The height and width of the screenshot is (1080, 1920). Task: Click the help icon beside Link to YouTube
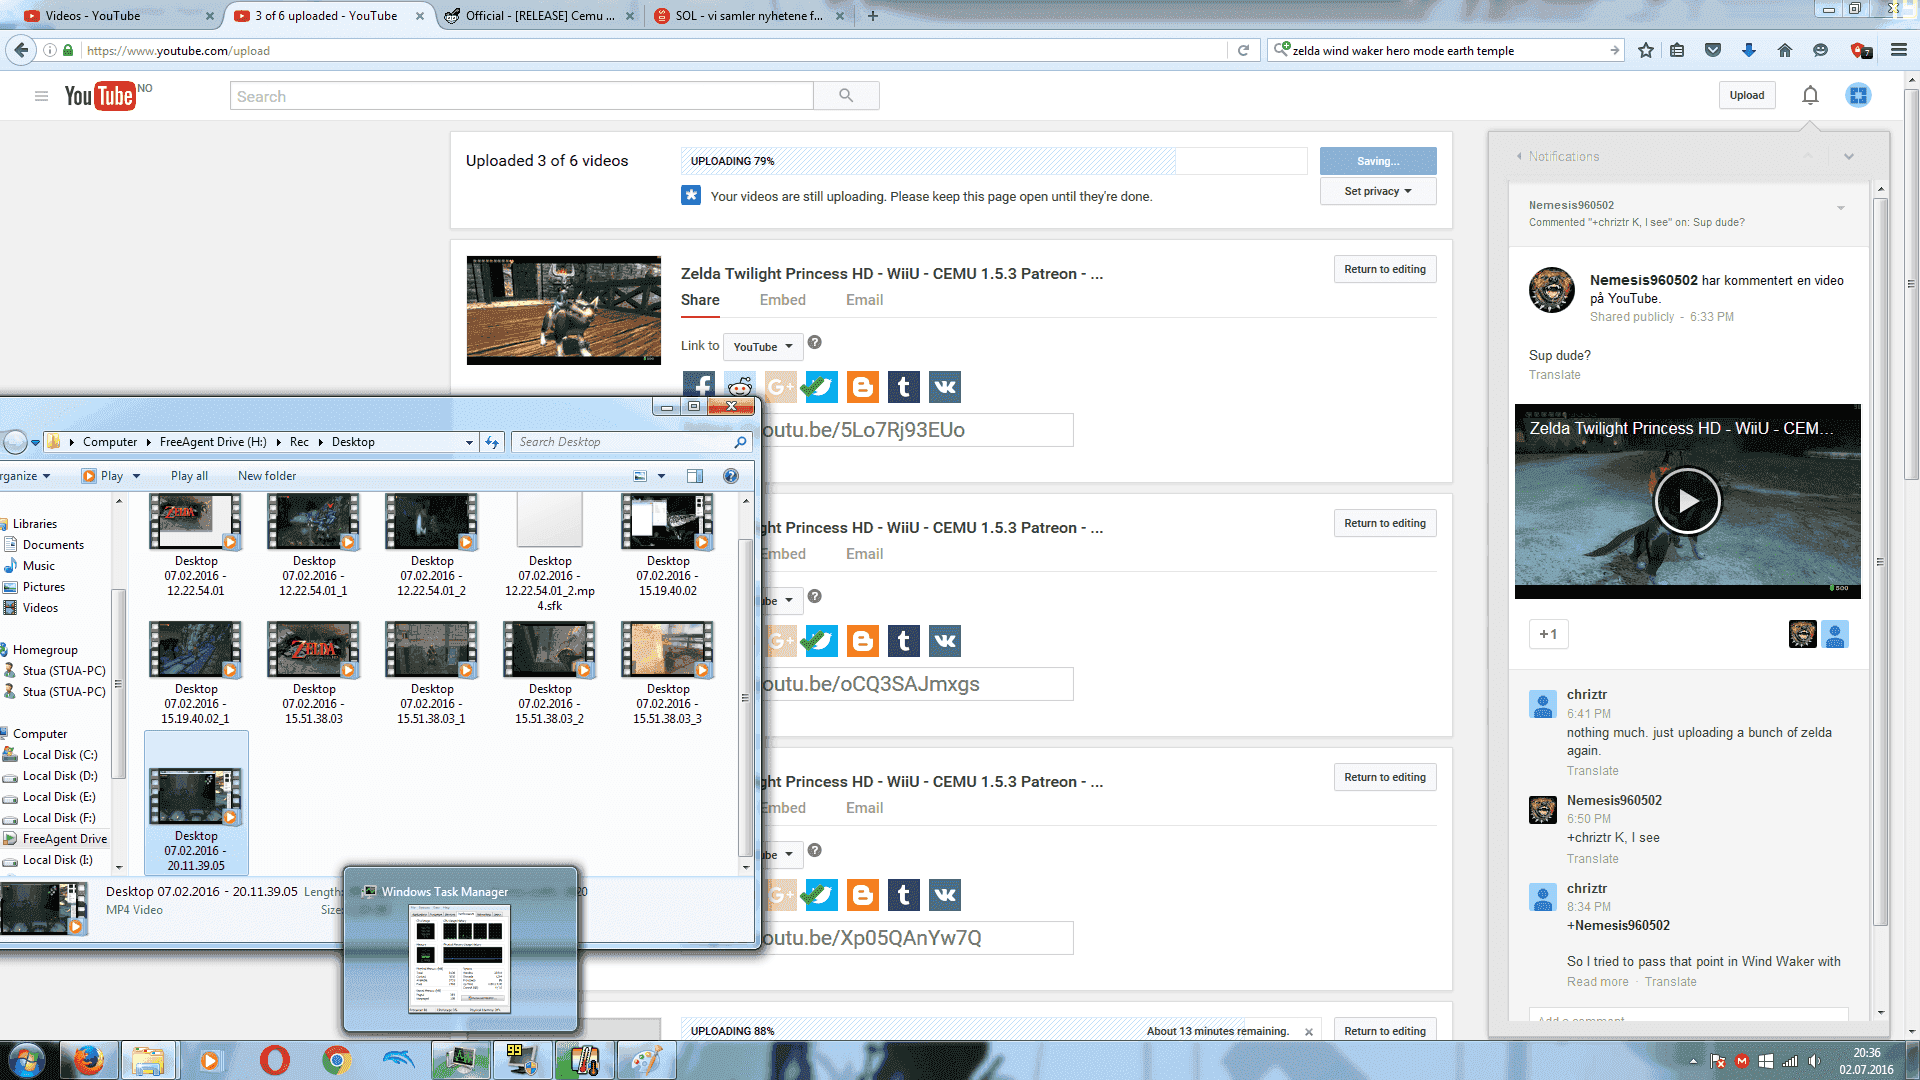click(815, 343)
